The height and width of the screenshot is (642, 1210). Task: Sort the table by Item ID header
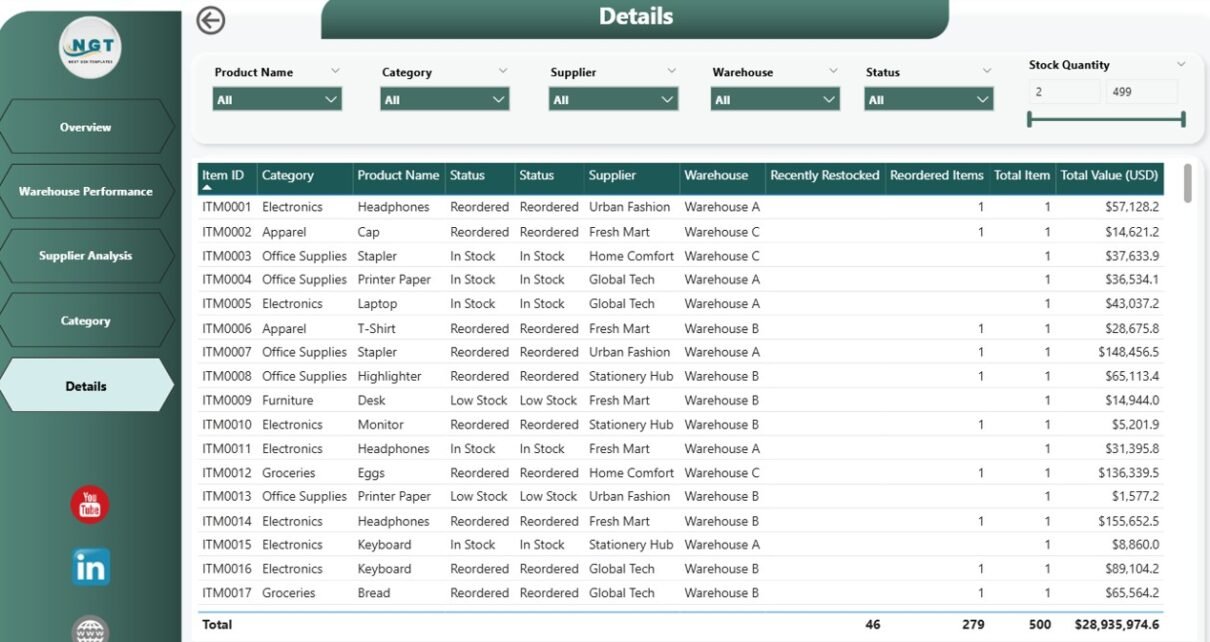[x=221, y=176]
